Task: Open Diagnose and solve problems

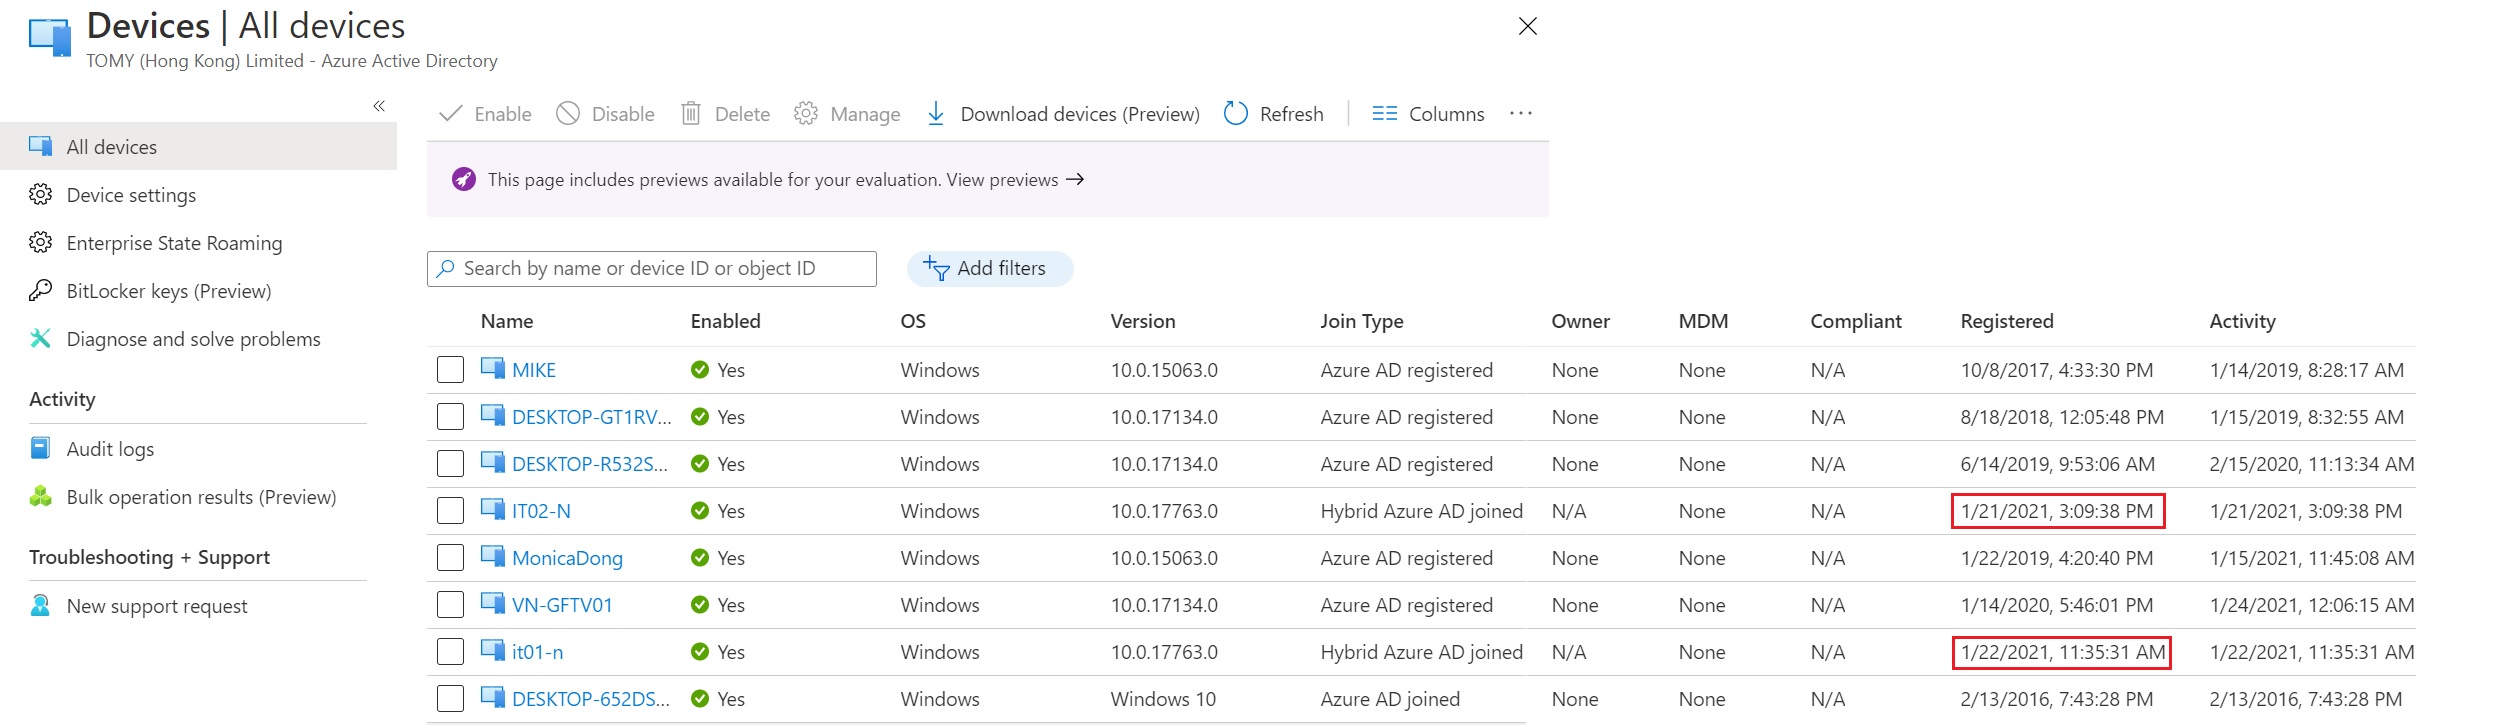Action: click(193, 339)
